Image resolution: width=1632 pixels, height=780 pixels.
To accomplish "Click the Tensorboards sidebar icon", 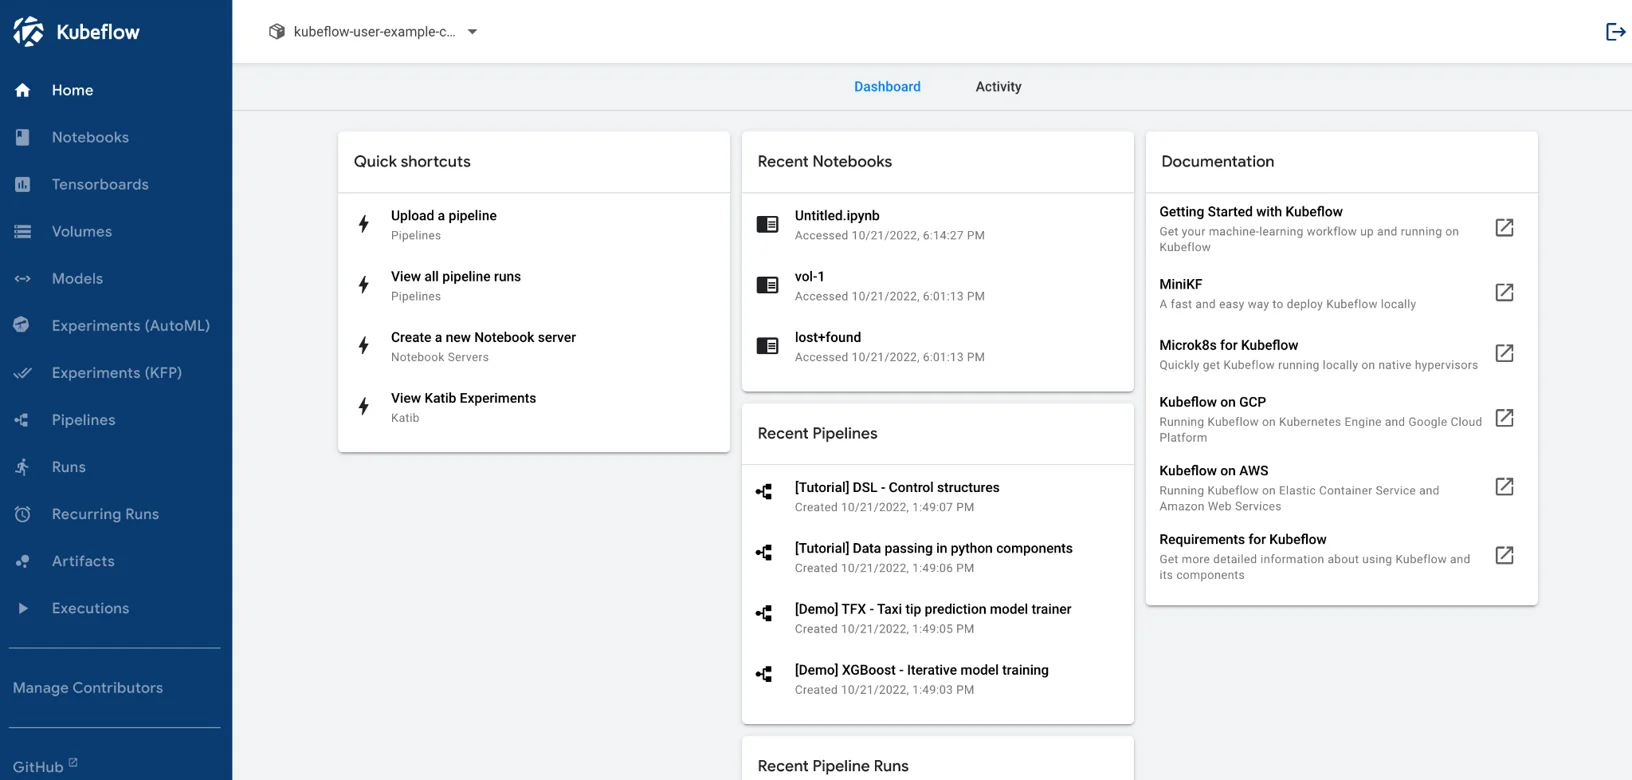I will tap(22, 185).
